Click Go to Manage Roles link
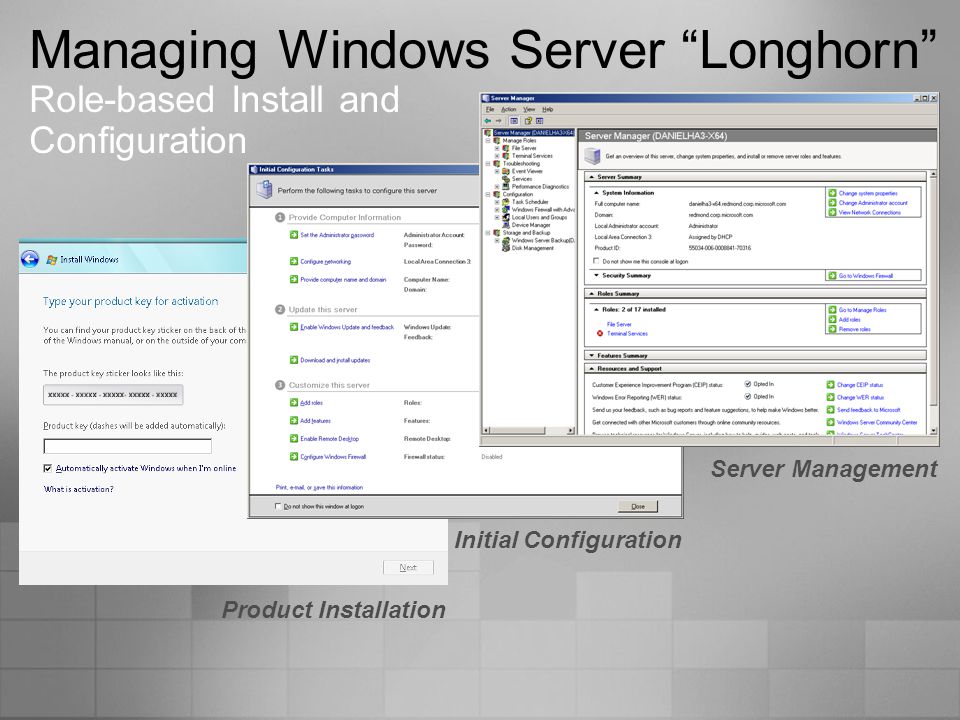Viewport: 960px width, 720px height. (x=862, y=310)
